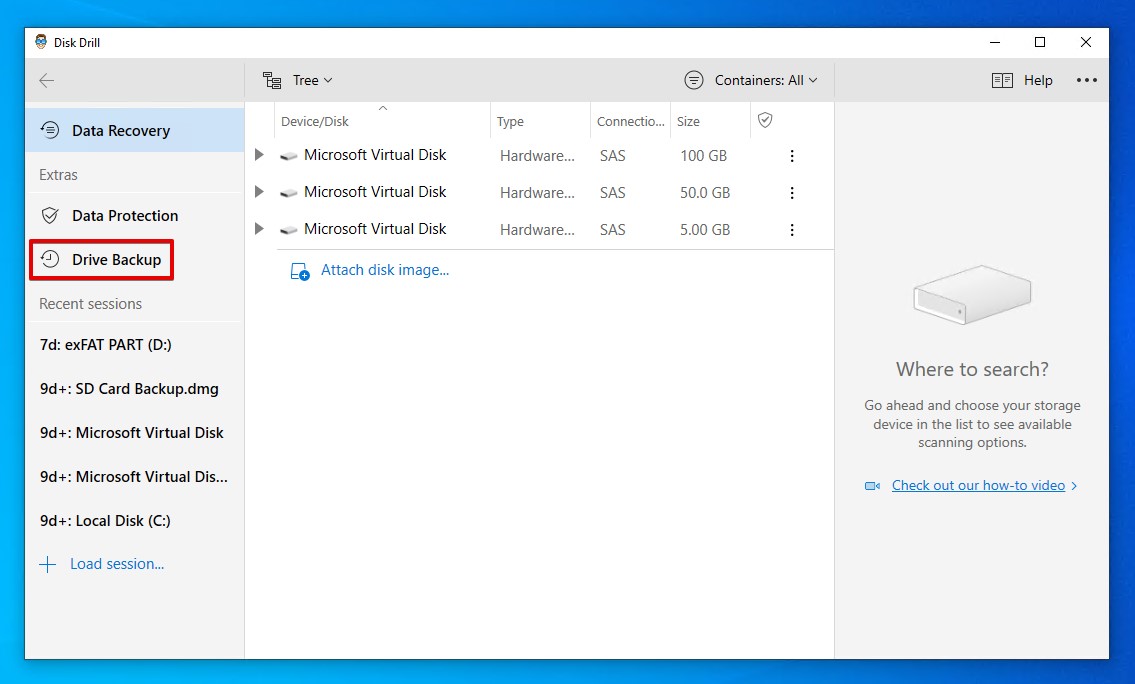
Task: Click the drive icon of the 50.0 GB disk
Action: click(x=289, y=193)
